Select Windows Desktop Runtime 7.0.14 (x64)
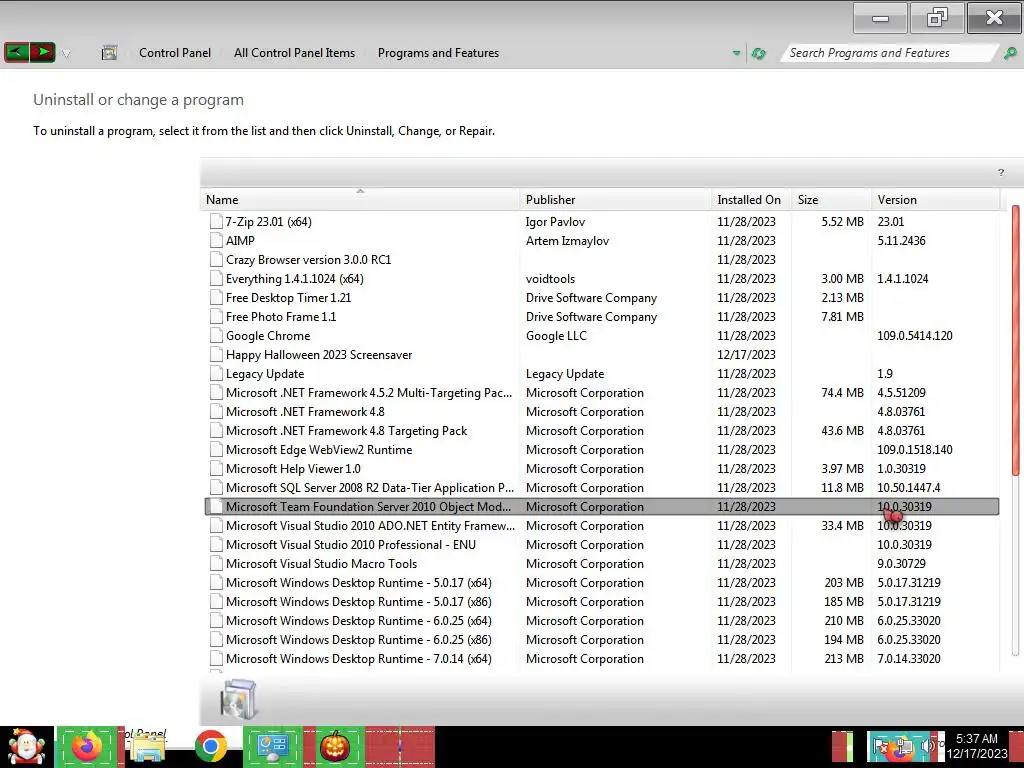The height and width of the screenshot is (768, 1024). click(601, 658)
